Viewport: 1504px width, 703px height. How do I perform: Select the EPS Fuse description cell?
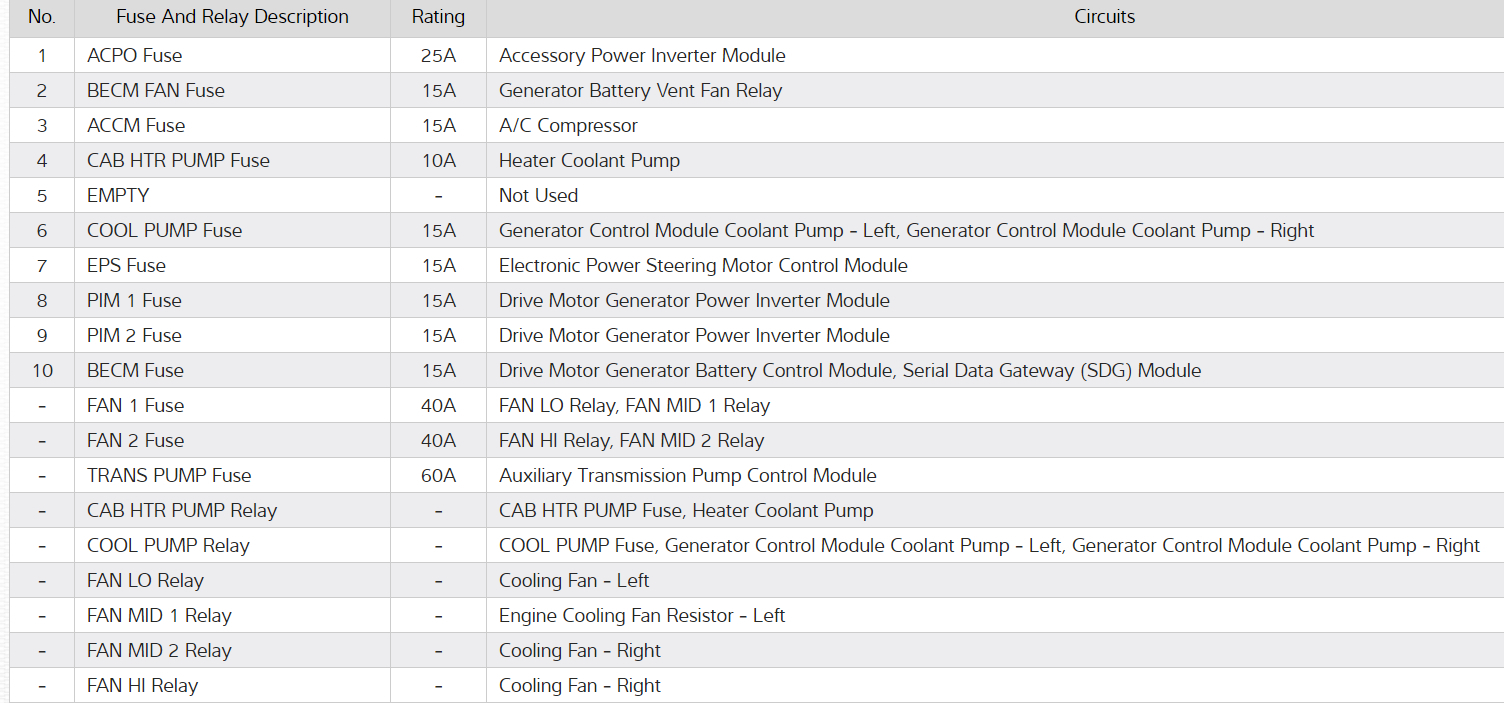coord(126,265)
